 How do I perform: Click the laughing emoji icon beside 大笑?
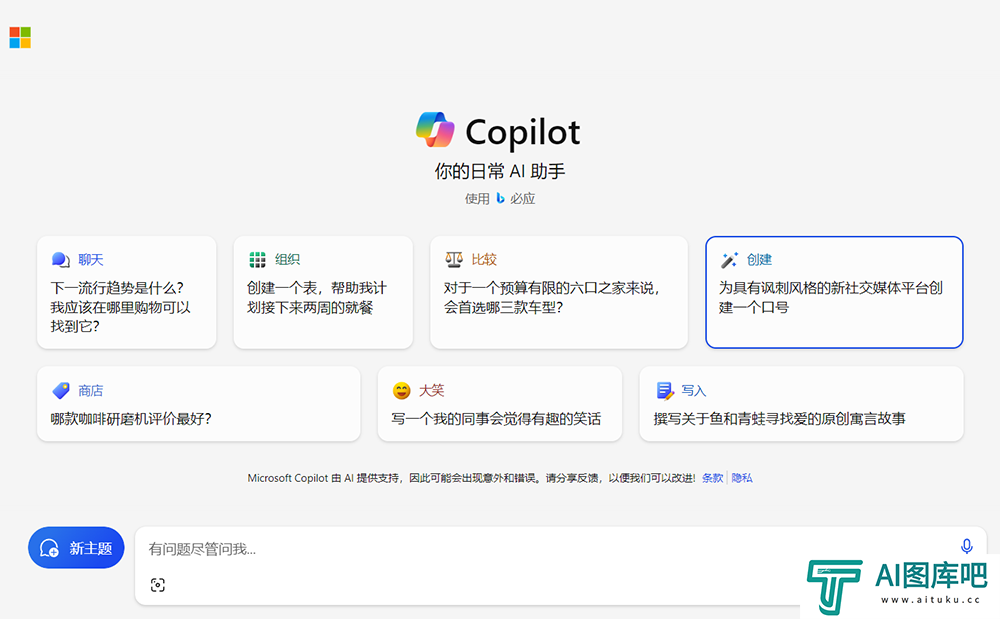point(401,390)
